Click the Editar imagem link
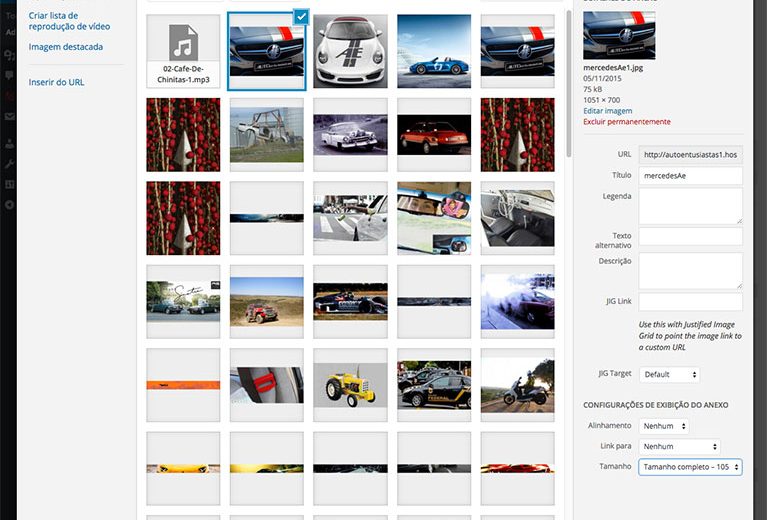The width and height of the screenshot is (767, 520). [x=608, y=111]
